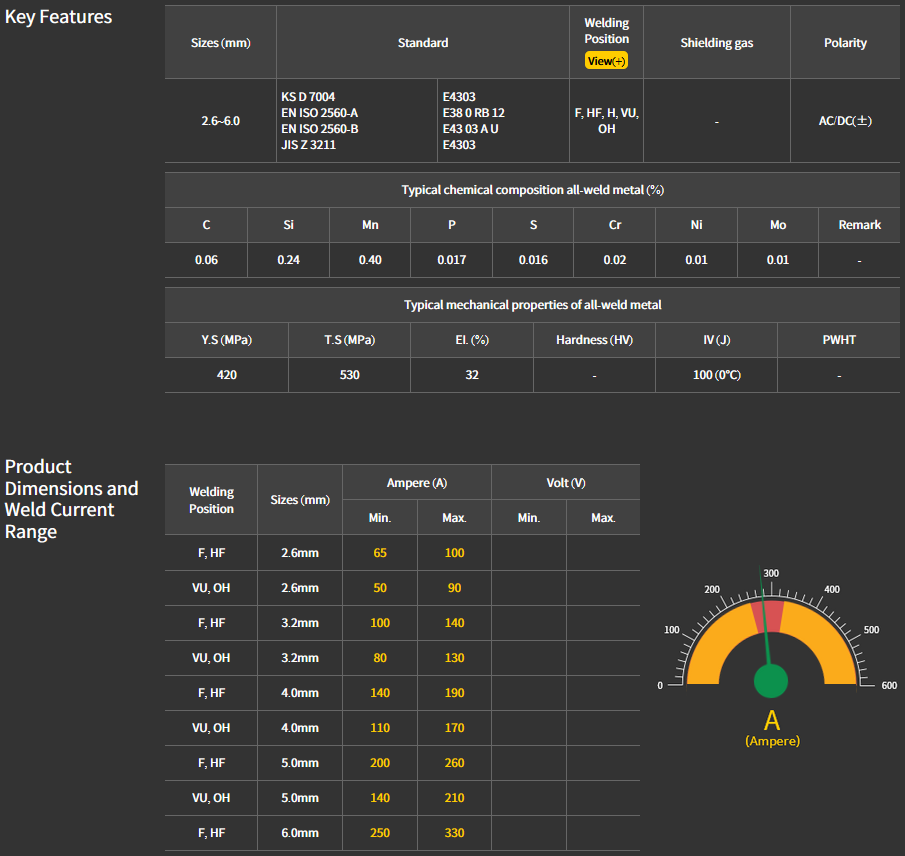Click the large yellow 'A' under gauge
Viewport: 905px width, 856px height.
point(771,720)
